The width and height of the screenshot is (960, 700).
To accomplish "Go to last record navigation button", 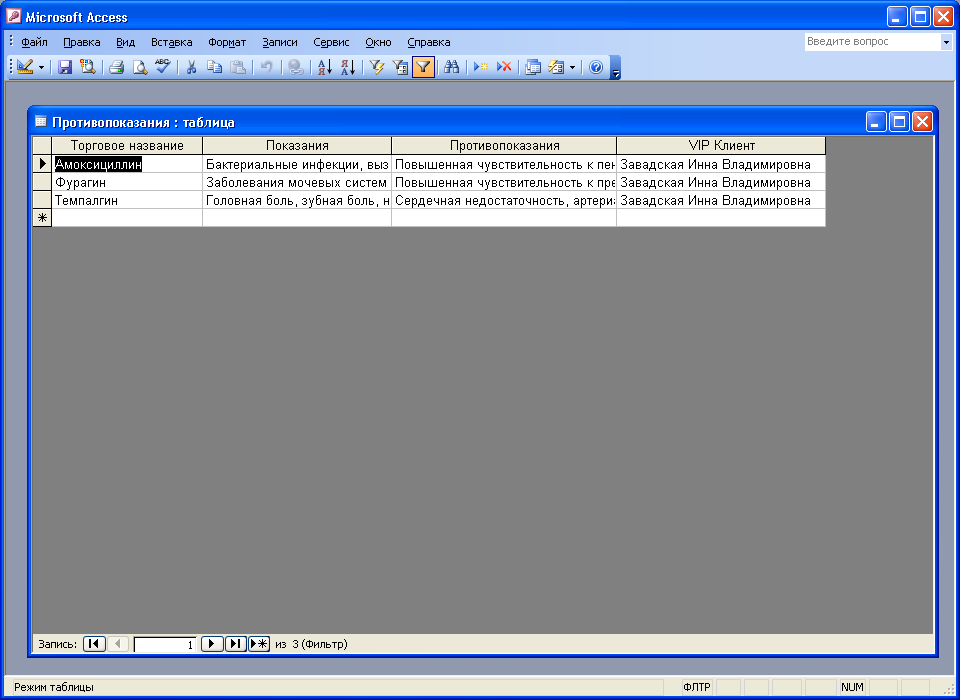I will tap(236, 644).
